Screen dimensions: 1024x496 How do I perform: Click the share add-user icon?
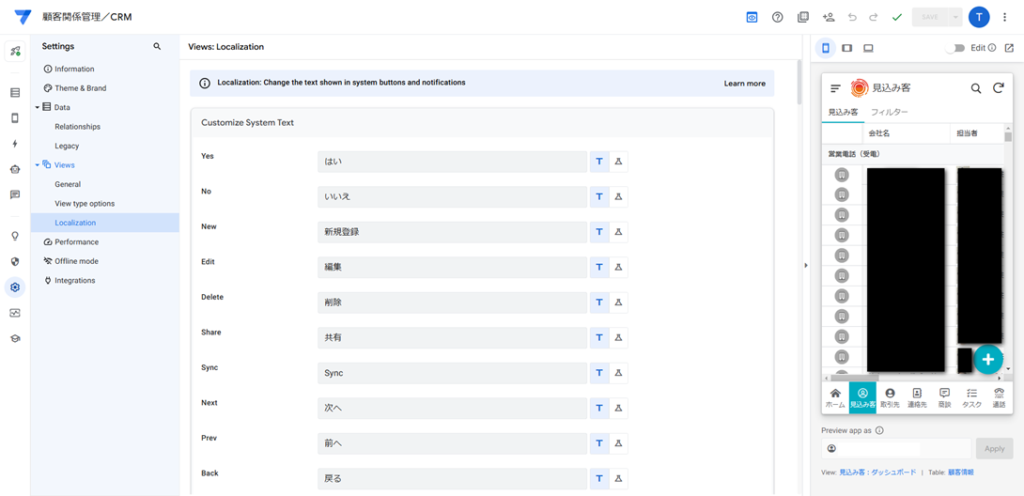pyautogui.click(x=829, y=18)
